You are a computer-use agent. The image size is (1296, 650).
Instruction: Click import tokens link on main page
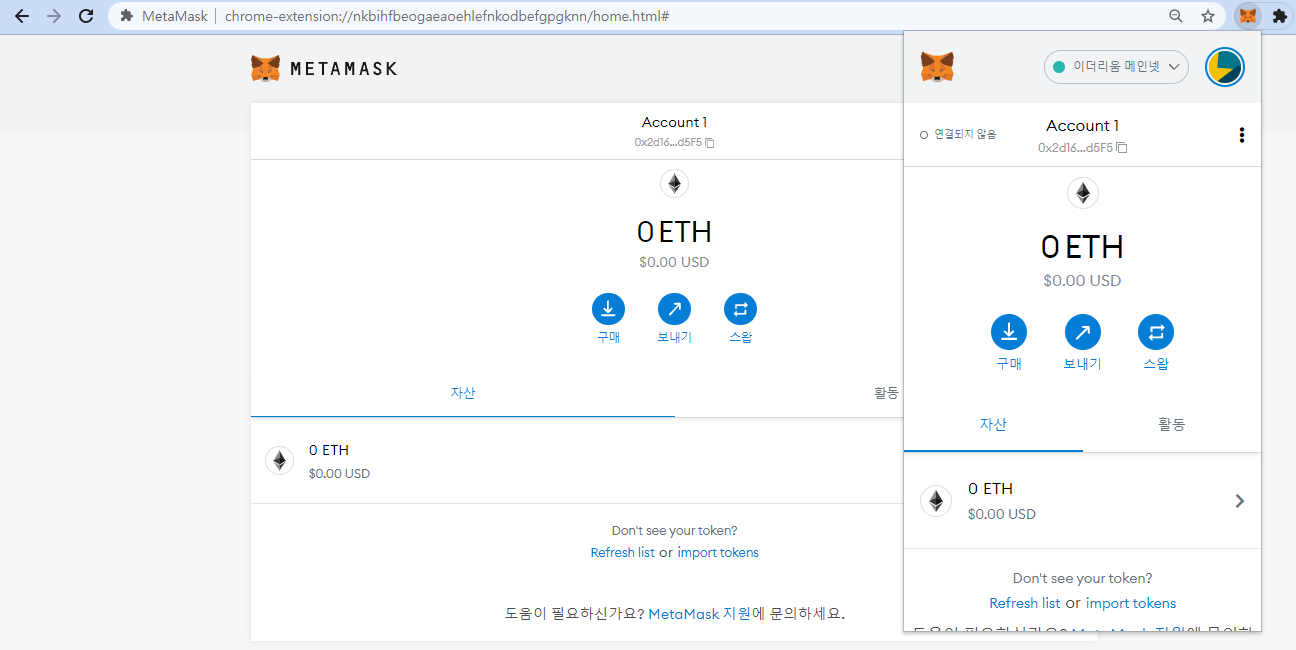(x=718, y=552)
